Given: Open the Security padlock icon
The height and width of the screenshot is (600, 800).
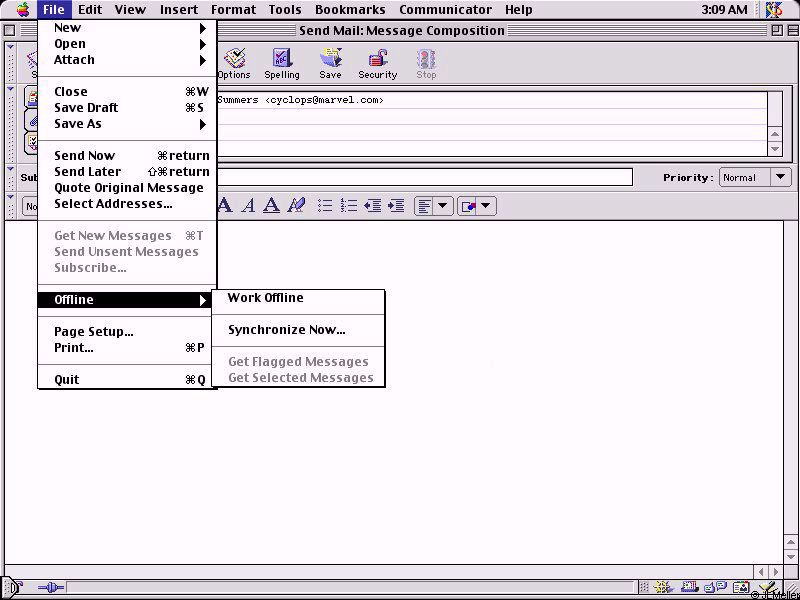Looking at the screenshot, I should (378, 64).
